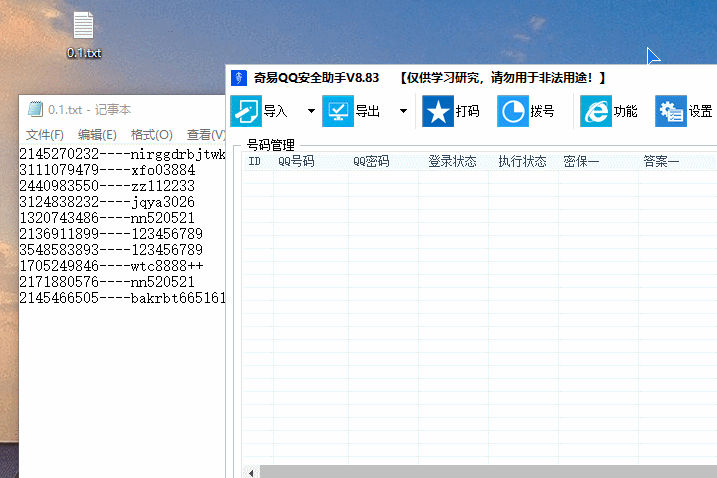The height and width of the screenshot is (478, 717).
Task: Open the 设置 settings gear icon
Action: (x=671, y=111)
